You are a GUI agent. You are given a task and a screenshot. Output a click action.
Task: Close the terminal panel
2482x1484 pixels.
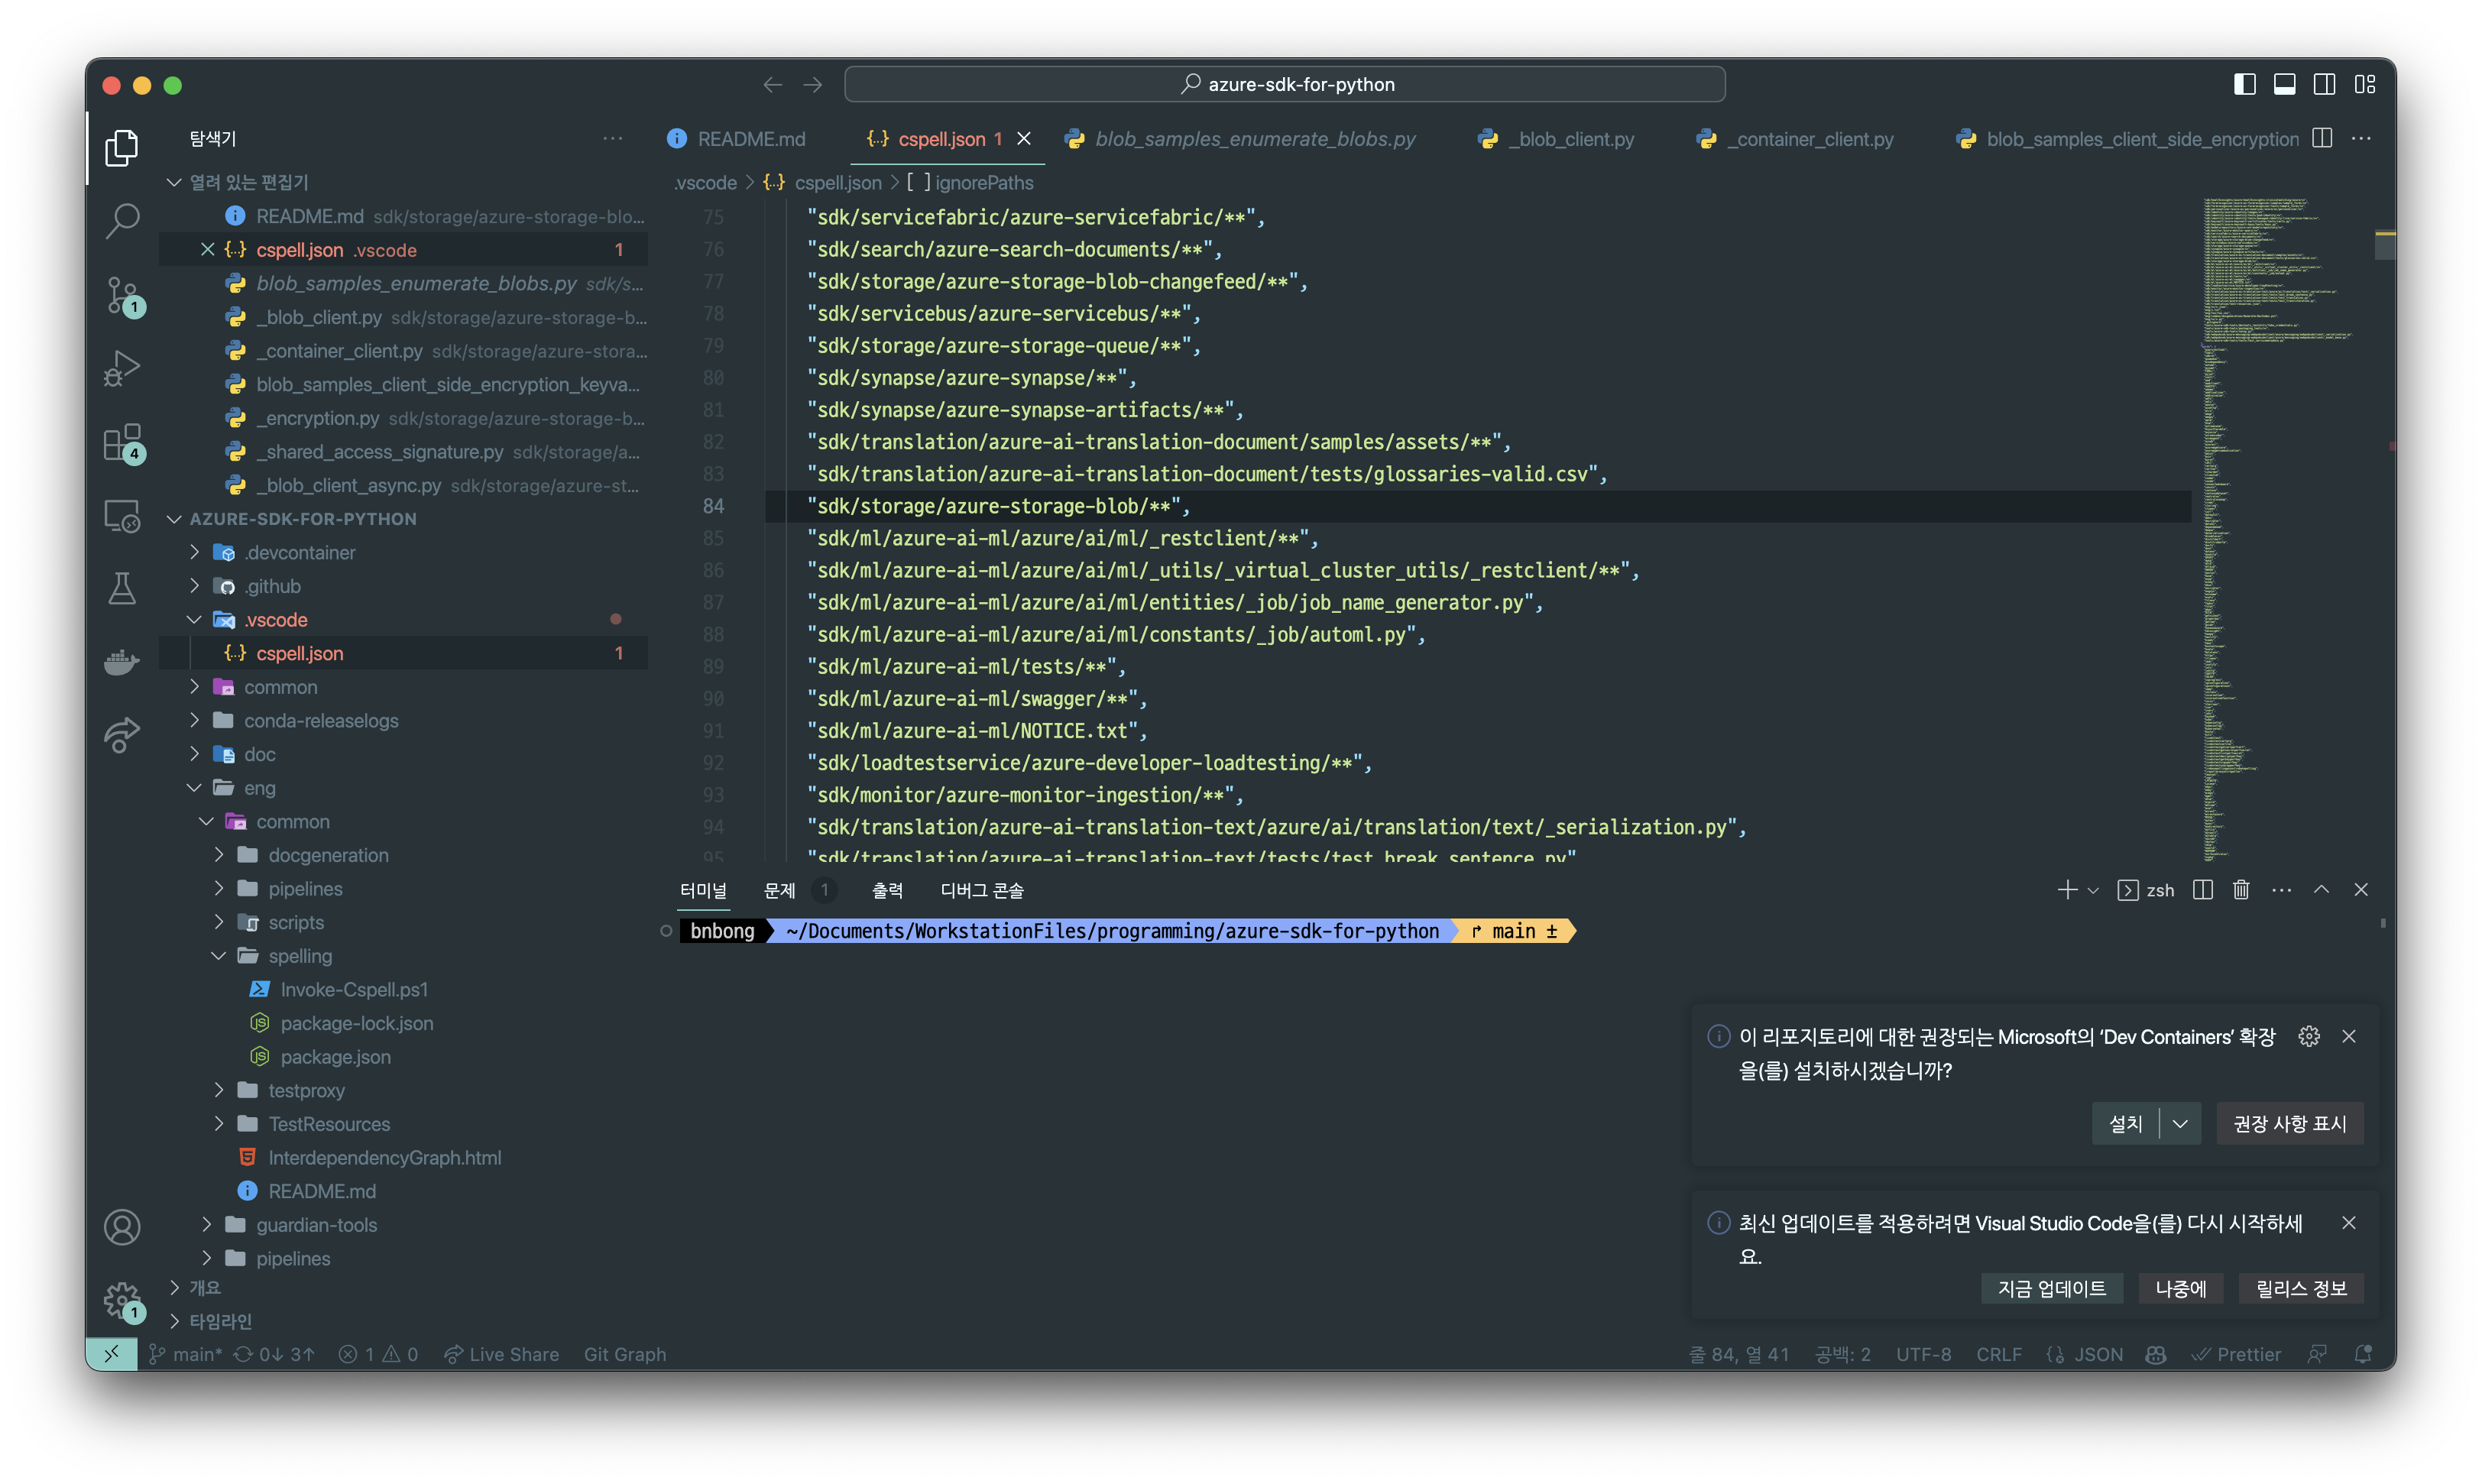2361,890
